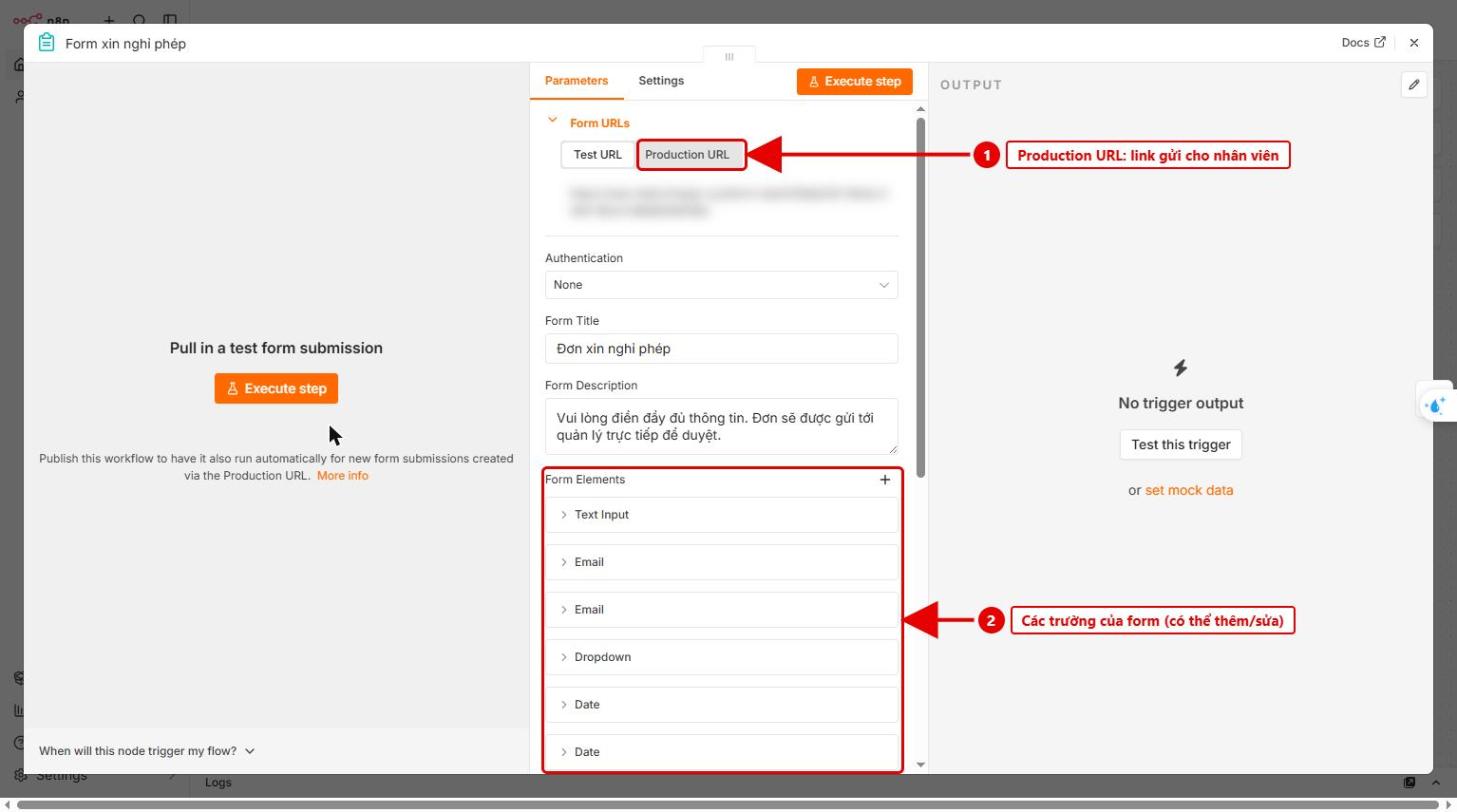The width and height of the screenshot is (1457, 812).
Task: Add a form element with the plus icon
Action: coord(885,480)
